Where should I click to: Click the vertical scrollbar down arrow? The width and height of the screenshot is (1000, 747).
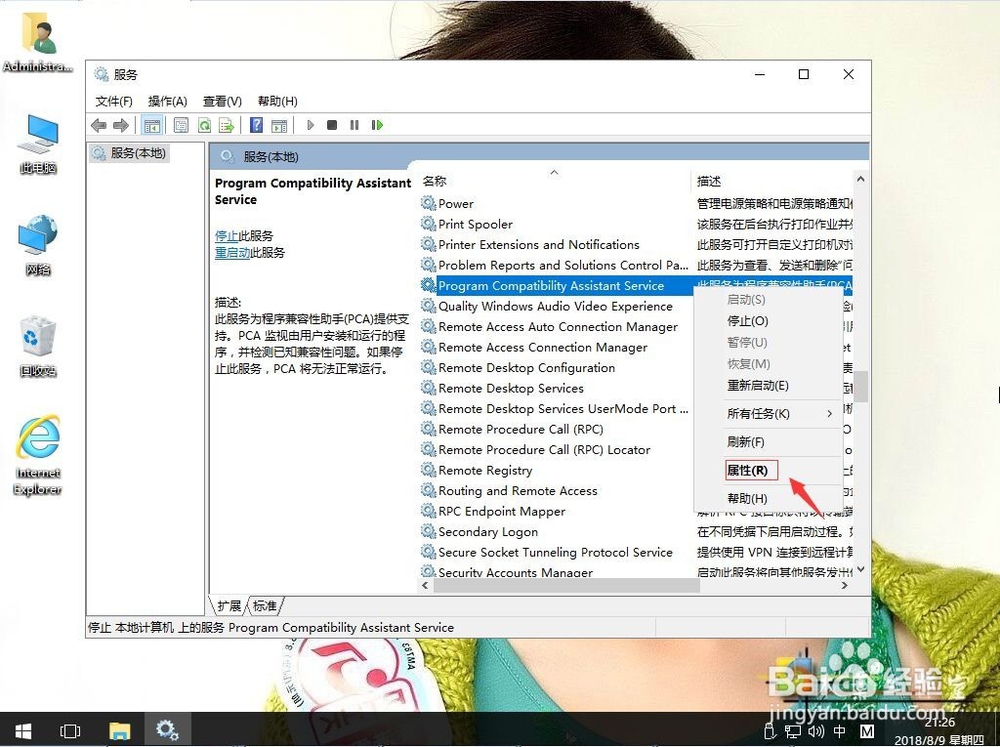coord(860,569)
